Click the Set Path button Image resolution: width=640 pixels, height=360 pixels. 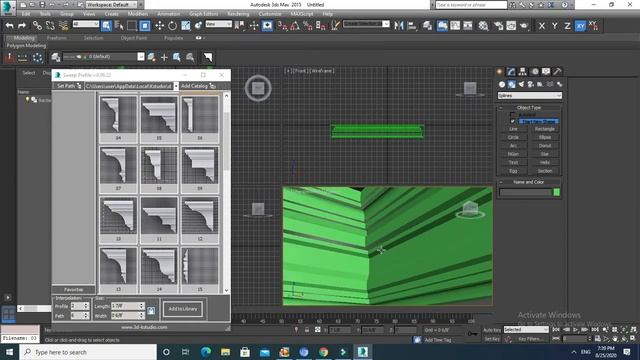point(69,86)
